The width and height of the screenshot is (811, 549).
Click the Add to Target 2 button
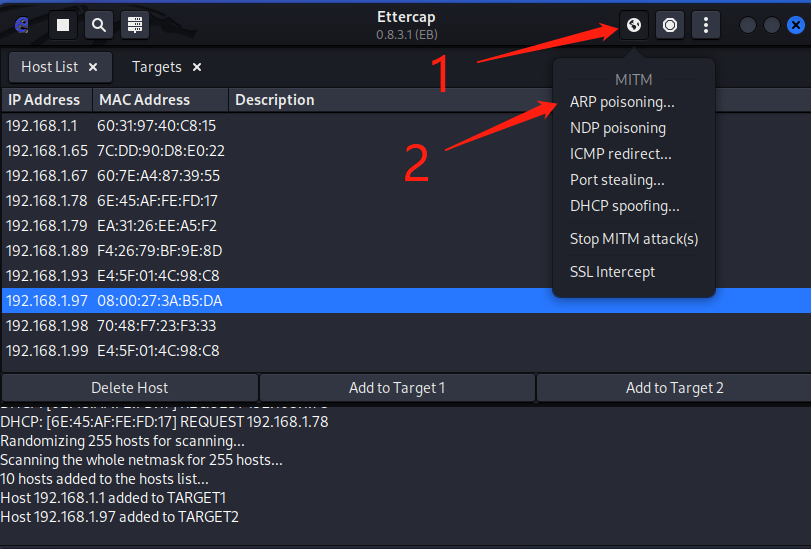coord(674,388)
